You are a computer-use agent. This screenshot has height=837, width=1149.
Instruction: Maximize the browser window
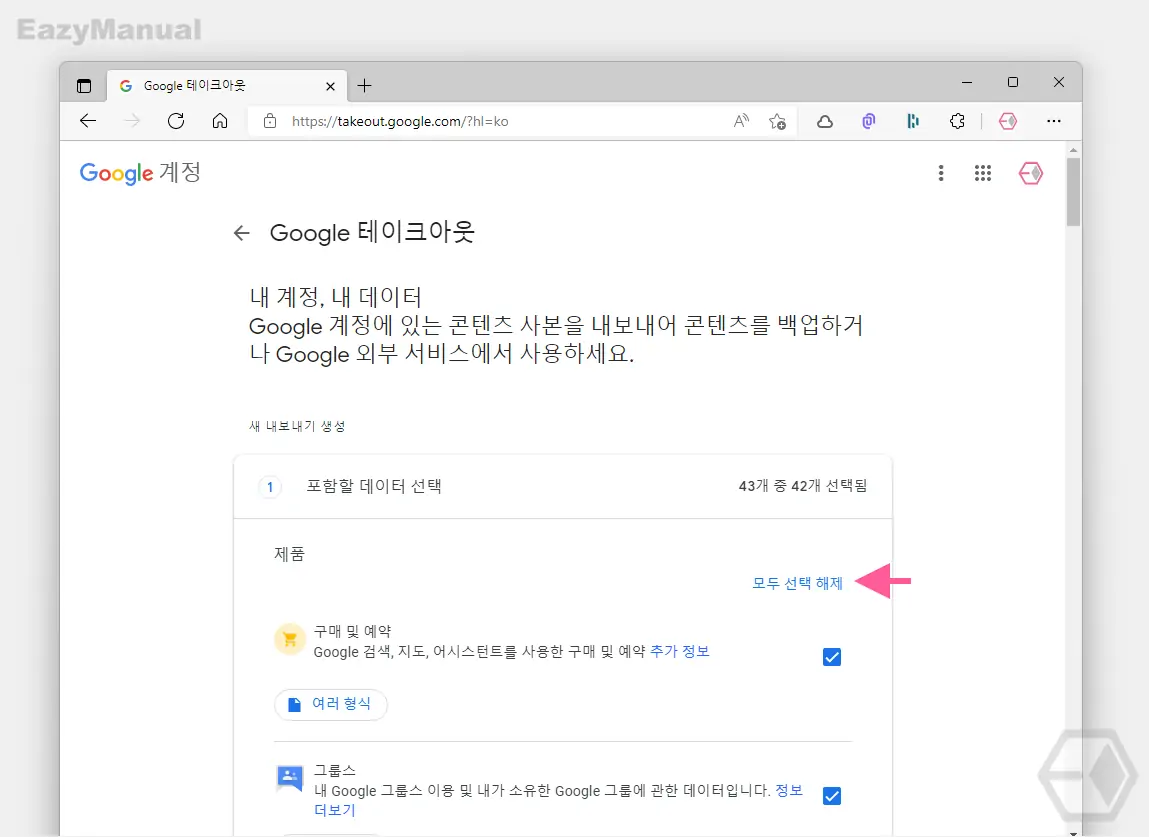(1013, 83)
